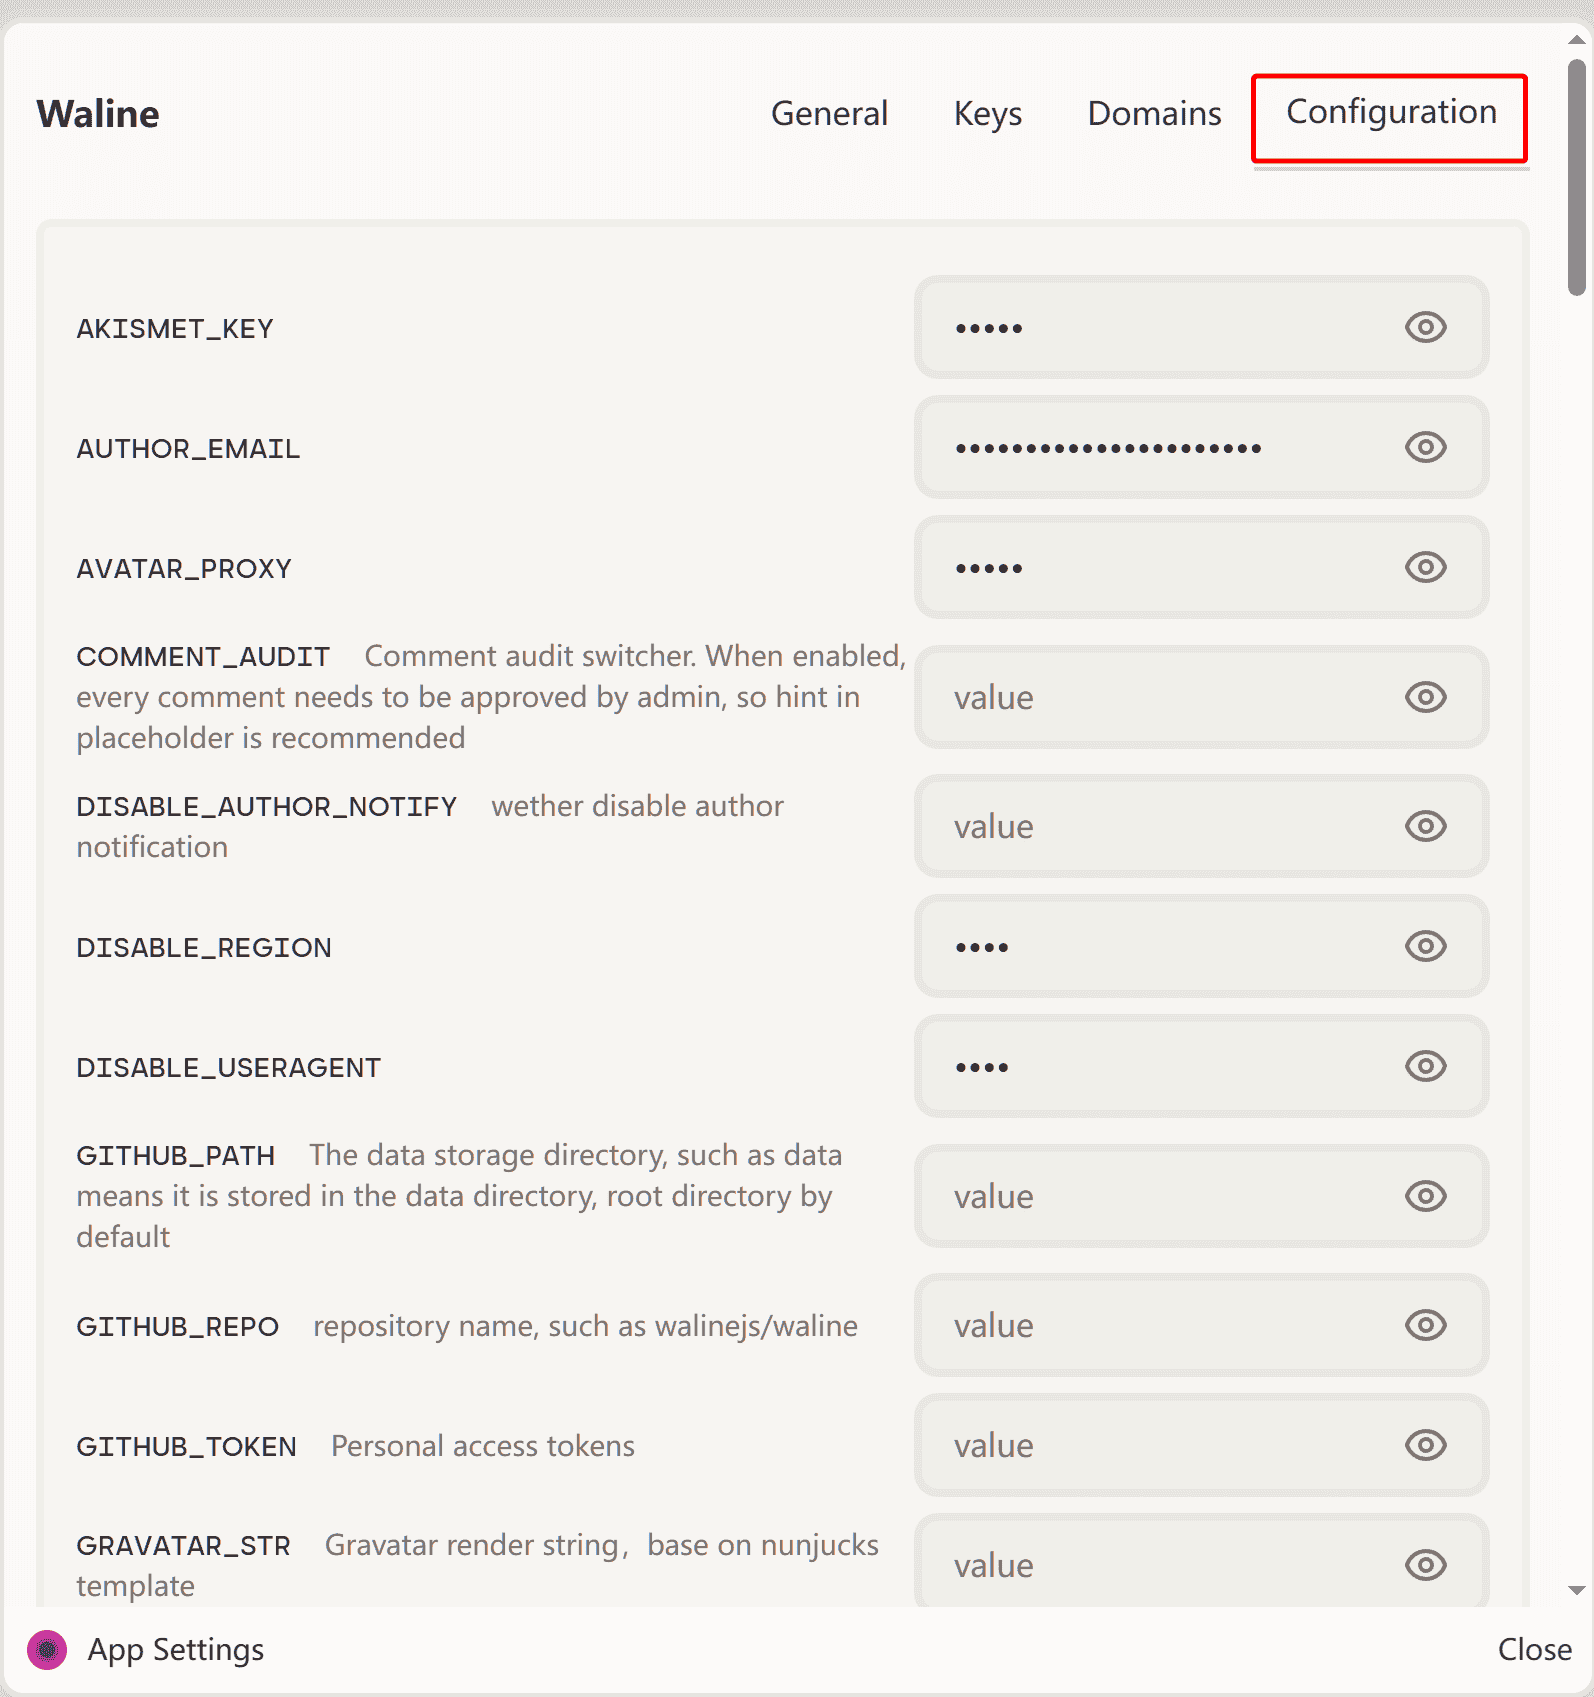Click the vertical scrollbar thumb
Screen dimensions: 1594x1697
(1576, 177)
